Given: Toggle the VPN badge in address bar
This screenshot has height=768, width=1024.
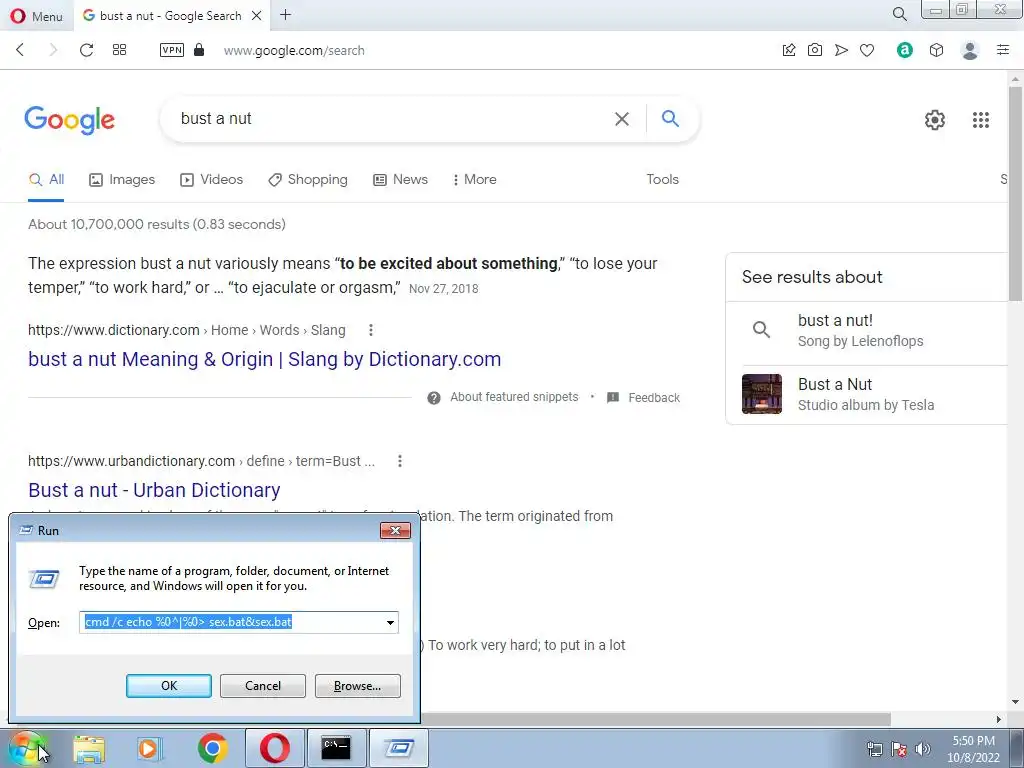Looking at the screenshot, I should pos(172,50).
